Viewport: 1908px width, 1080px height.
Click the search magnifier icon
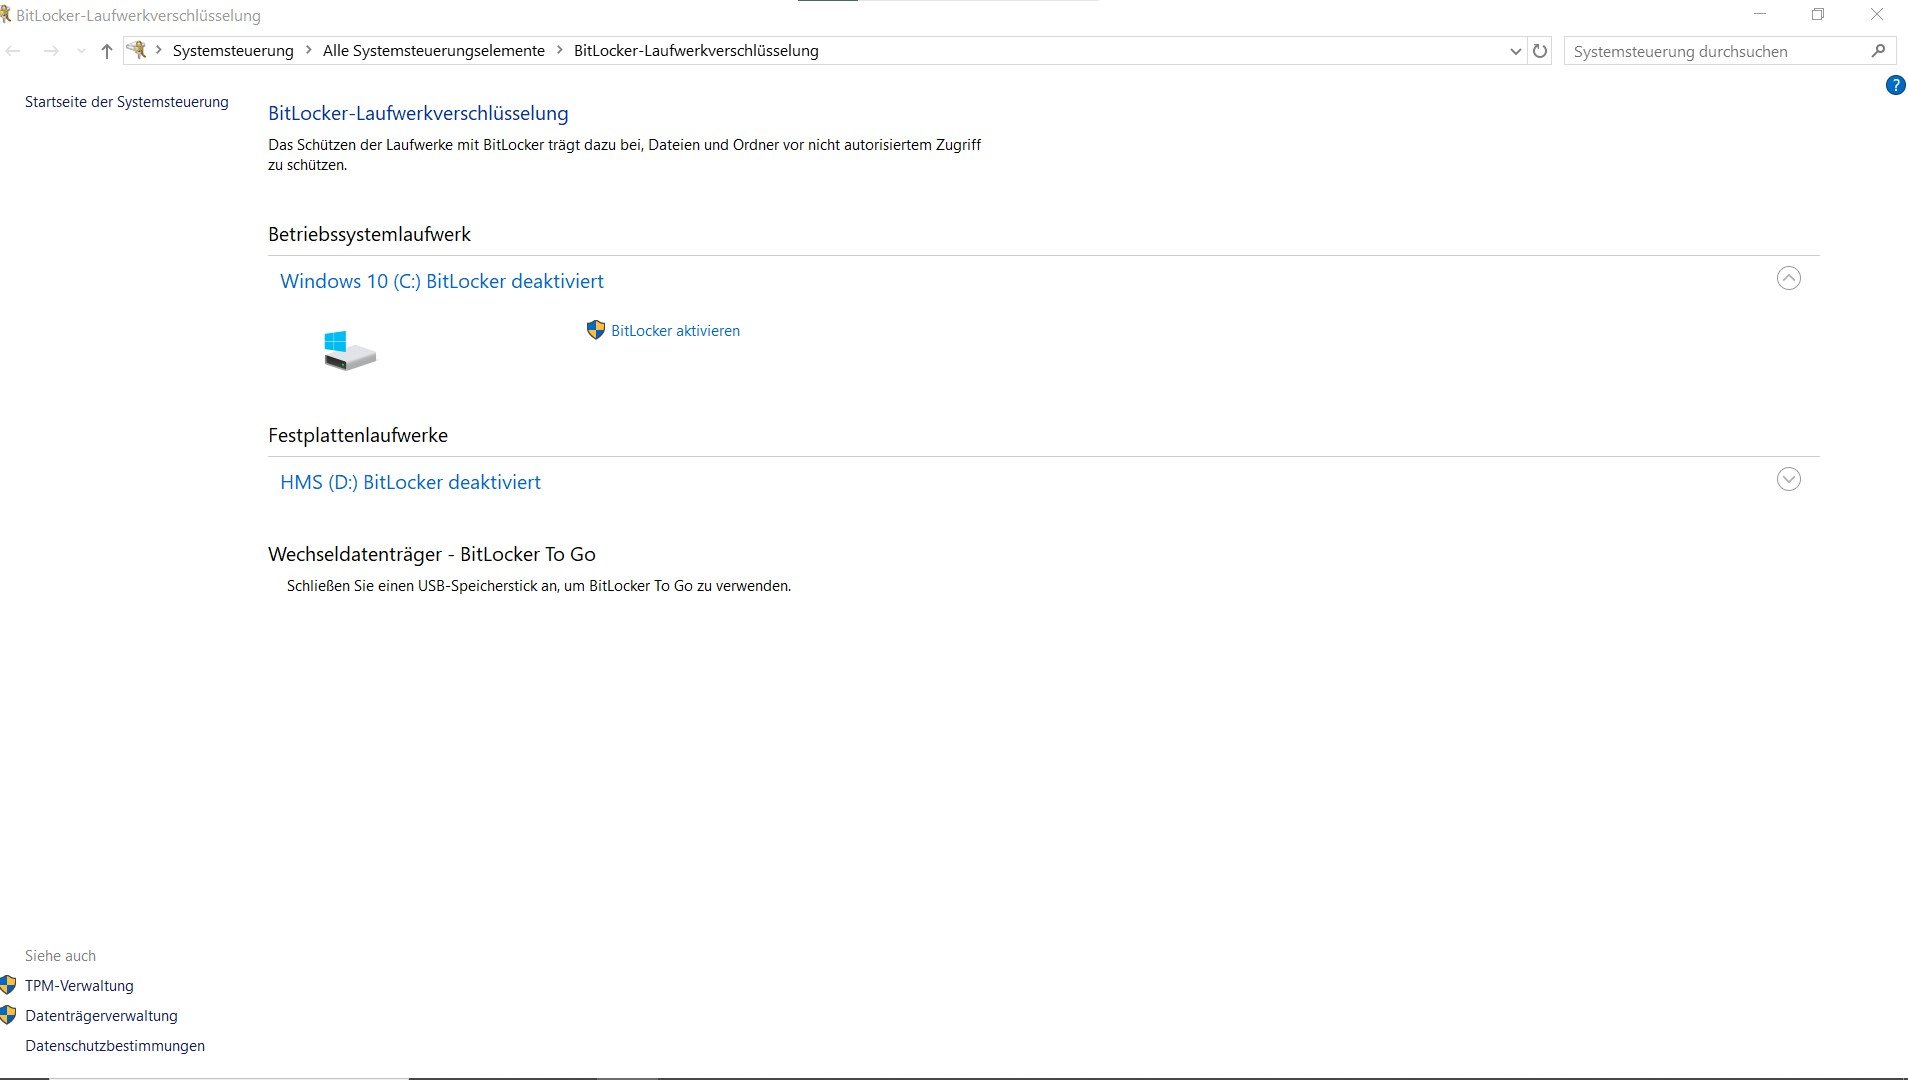[1878, 51]
